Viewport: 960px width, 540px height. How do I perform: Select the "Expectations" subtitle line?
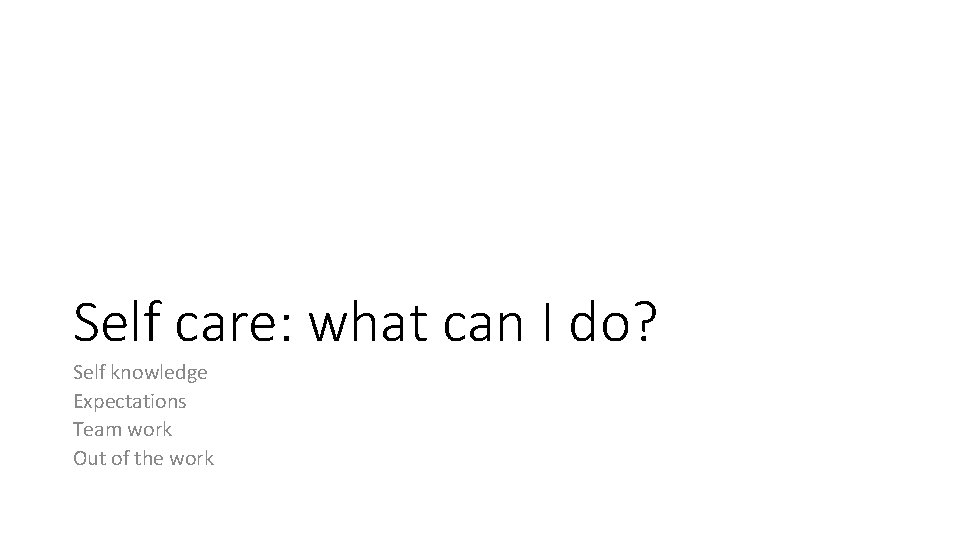(x=129, y=401)
